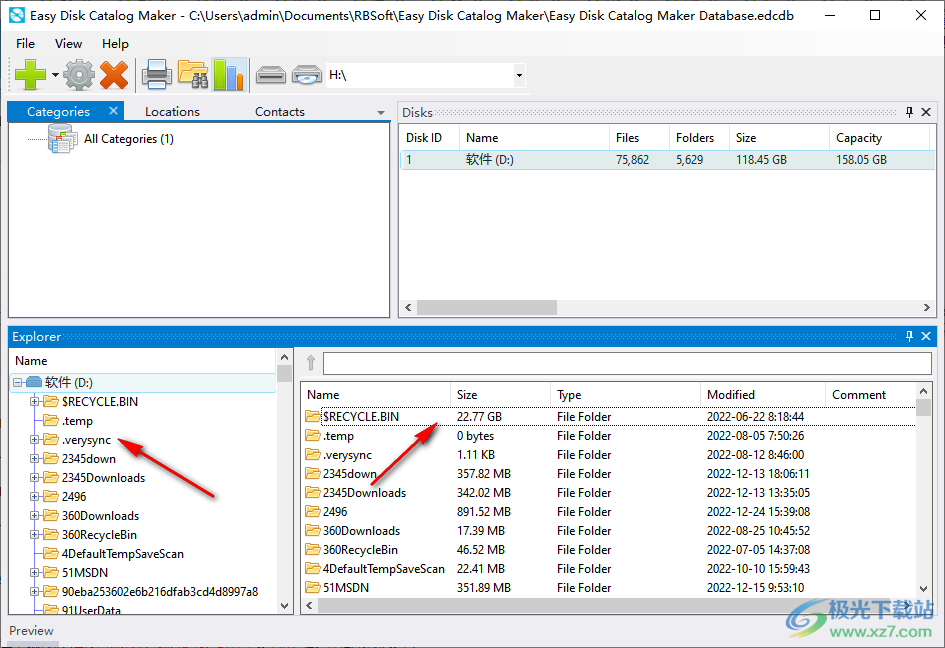Toggle the bar chart Statistics icon
The image size is (945, 648).
(x=229, y=75)
